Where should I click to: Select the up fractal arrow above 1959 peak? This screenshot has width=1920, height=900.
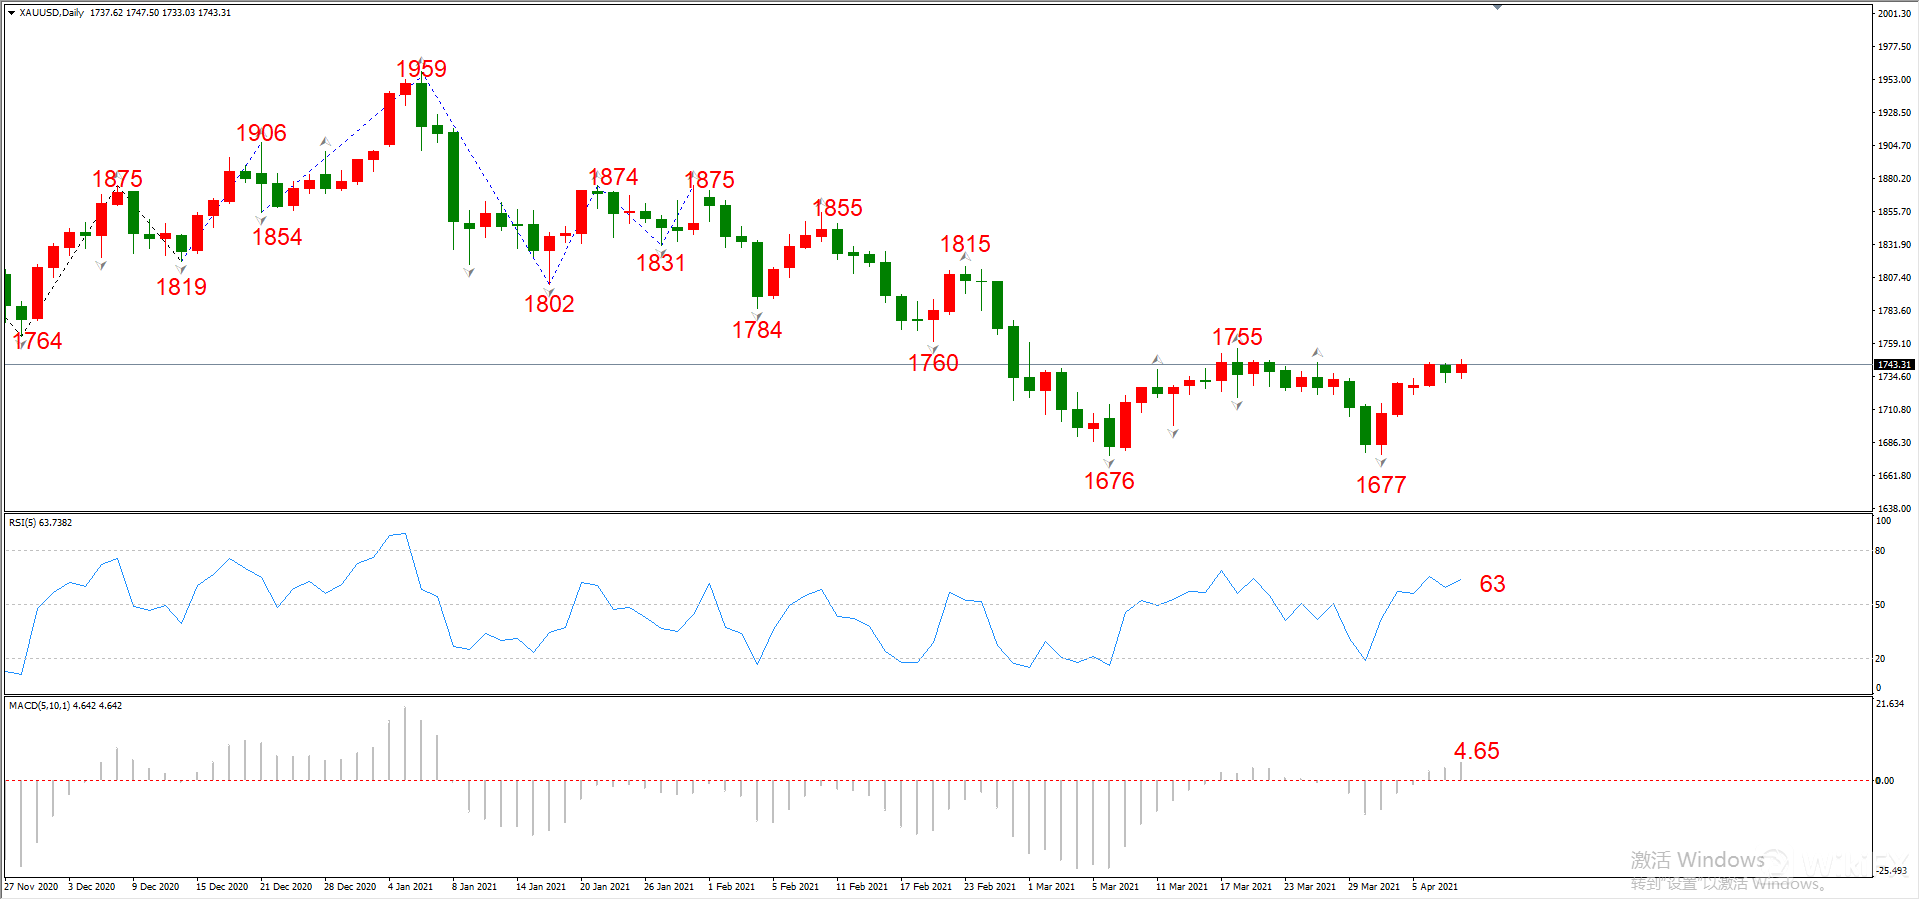pyautogui.click(x=422, y=60)
